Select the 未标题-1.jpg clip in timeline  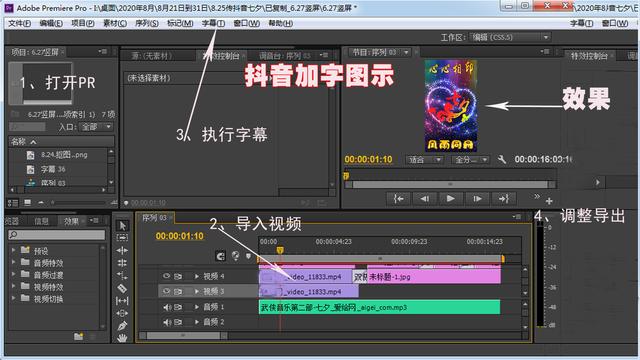tap(433, 277)
